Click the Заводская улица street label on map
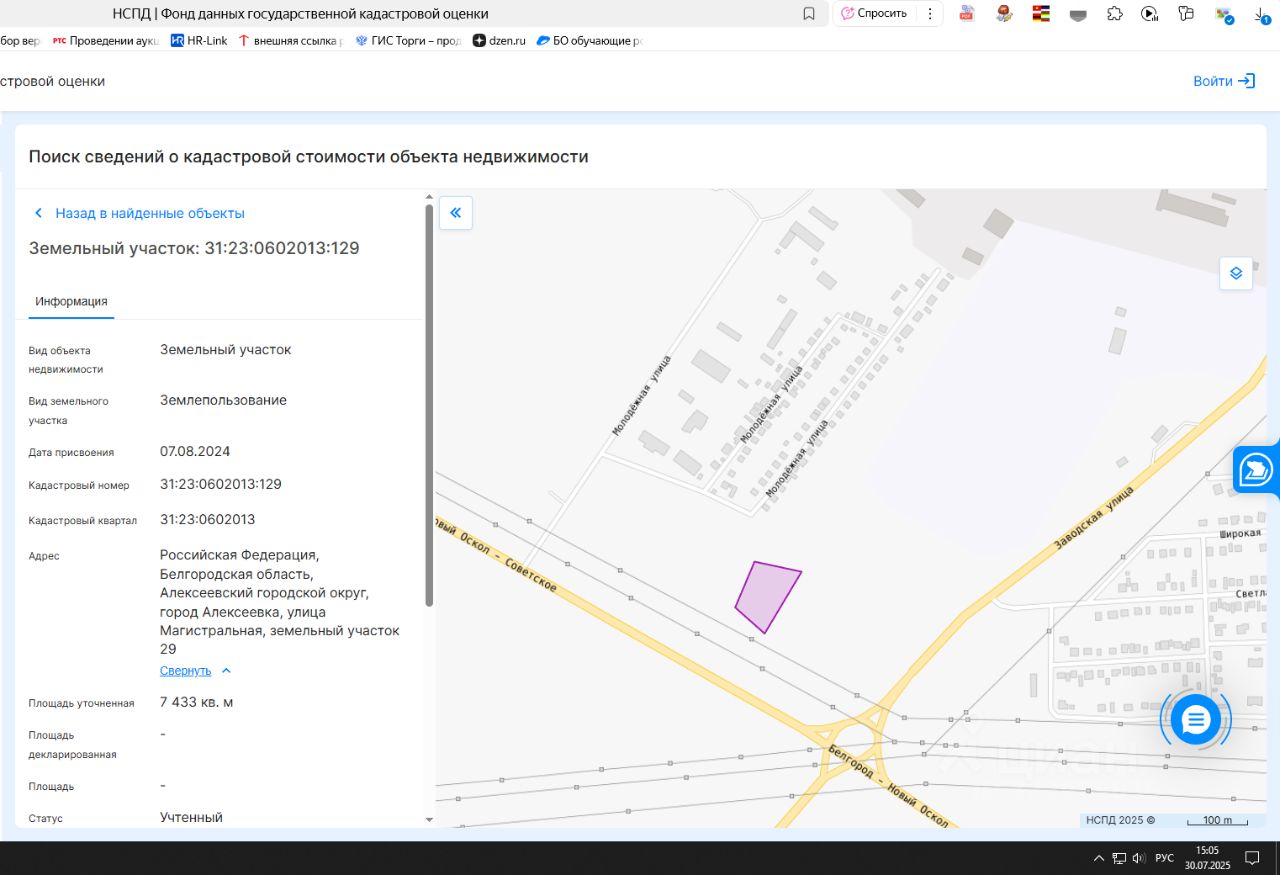 coord(1094,517)
